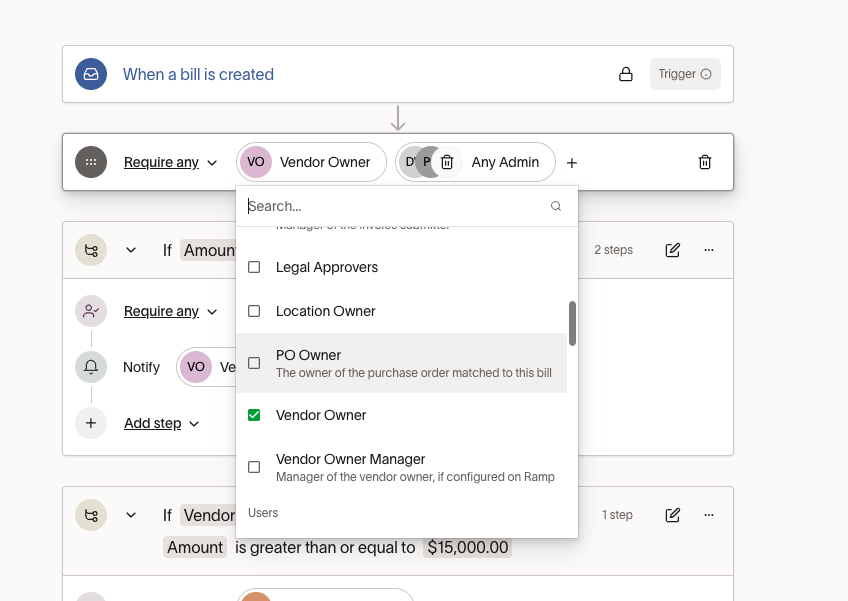Collapse the If Amount condition chevron
The width and height of the screenshot is (848, 601).
(x=131, y=250)
